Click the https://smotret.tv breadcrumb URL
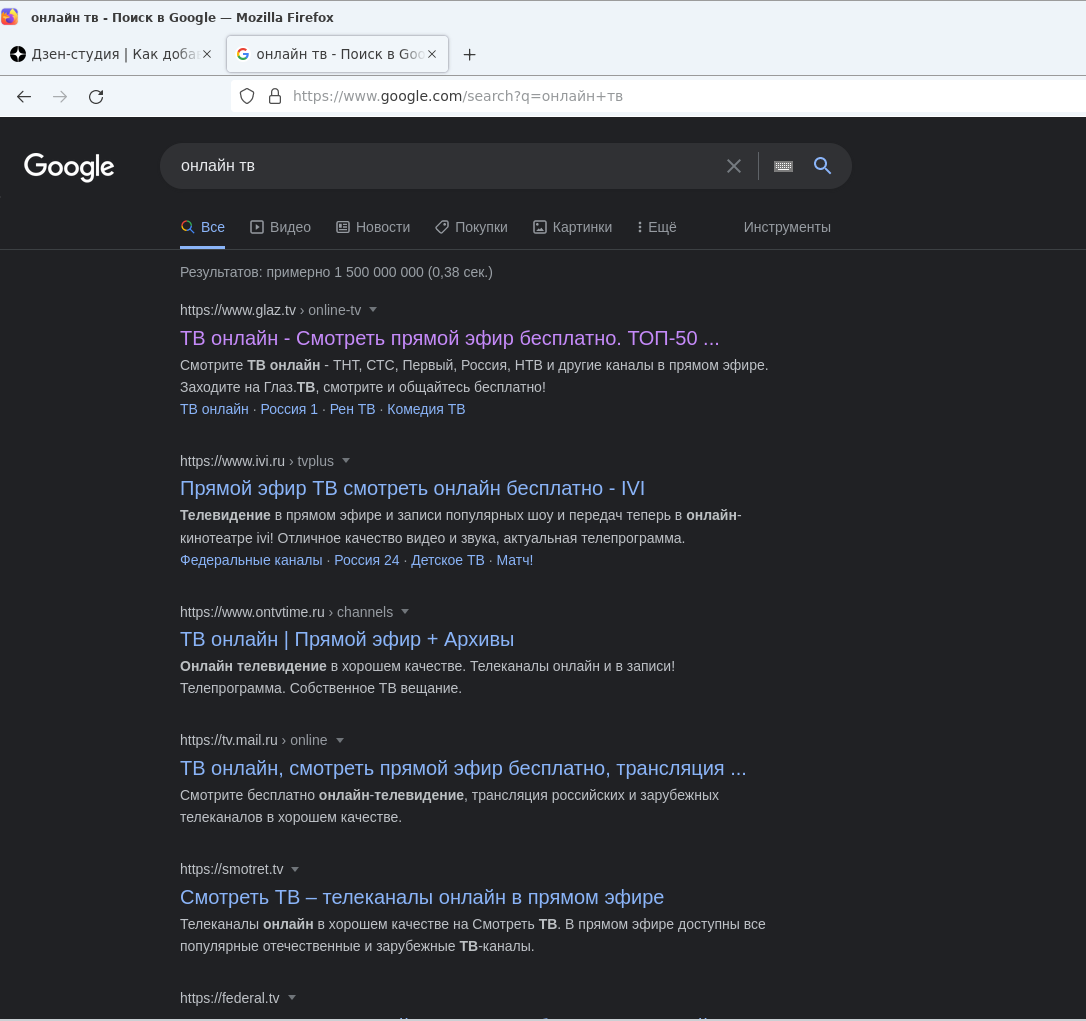This screenshot has height=1021, width=1086. [x=231, y=869]
